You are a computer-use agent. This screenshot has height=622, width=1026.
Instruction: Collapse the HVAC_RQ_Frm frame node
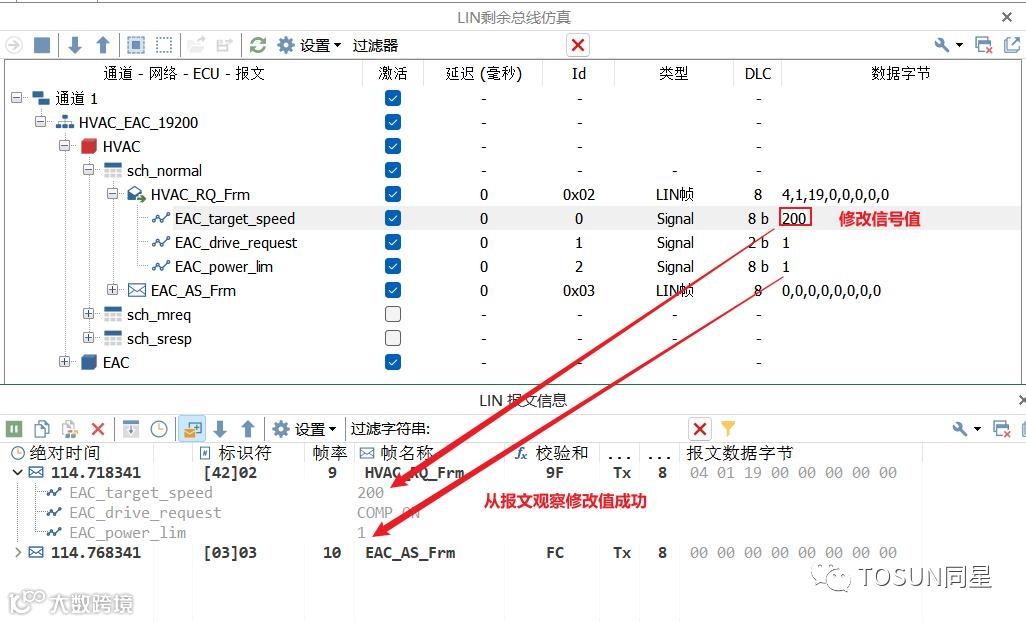(x=113, y=194)
